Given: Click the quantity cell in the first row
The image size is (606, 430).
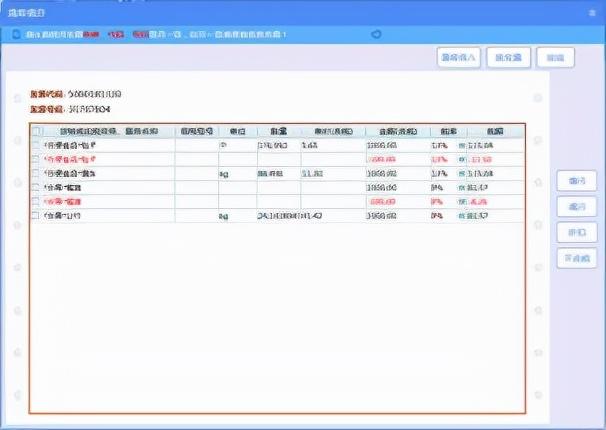Looking at the screenshot, I should coord(272,146).
